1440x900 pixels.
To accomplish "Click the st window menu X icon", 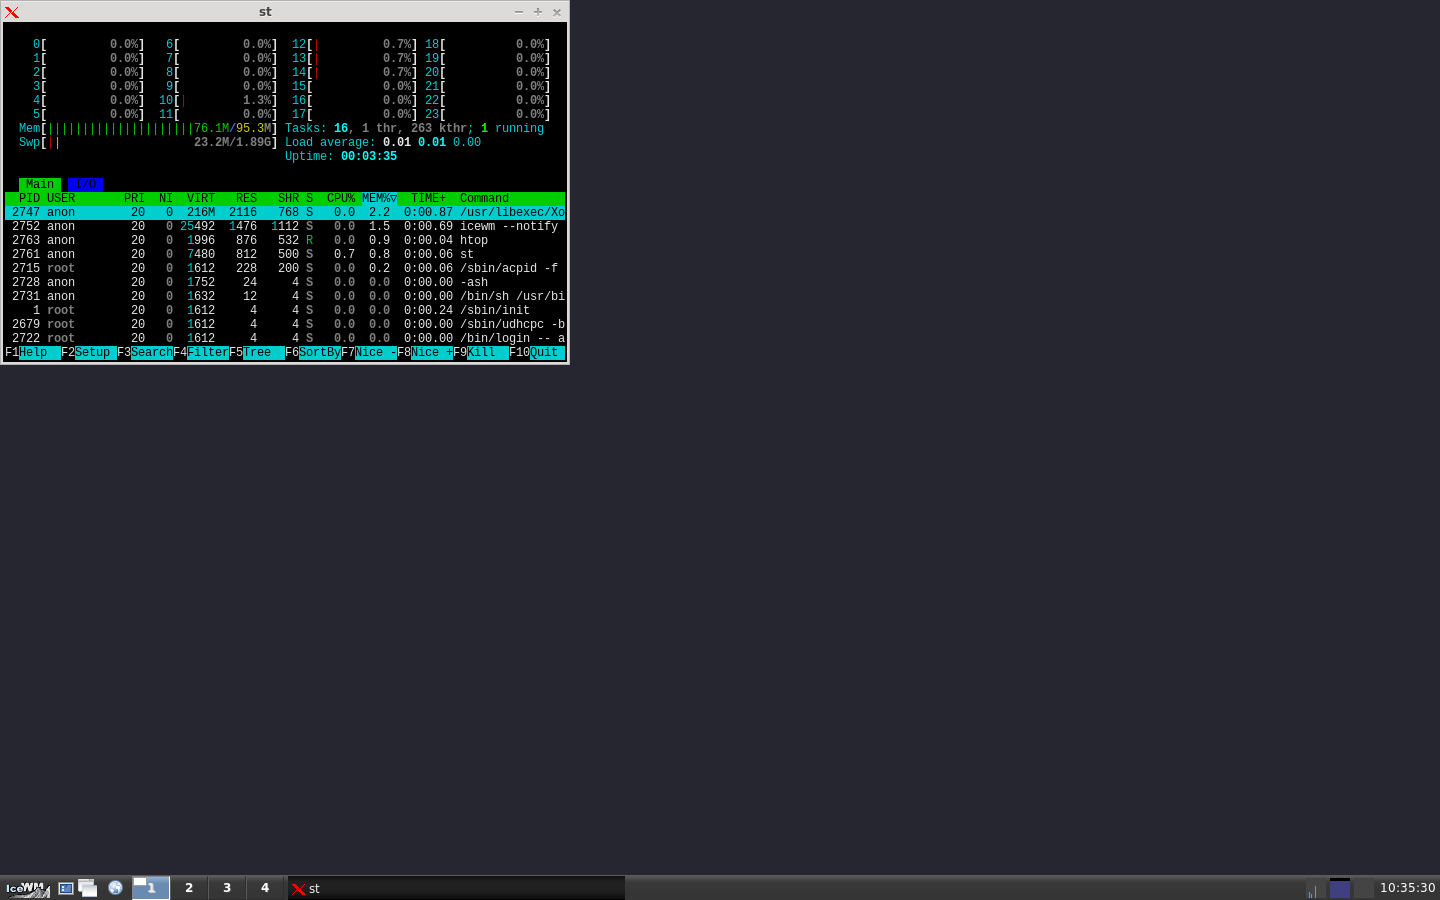I will point(12,12).
